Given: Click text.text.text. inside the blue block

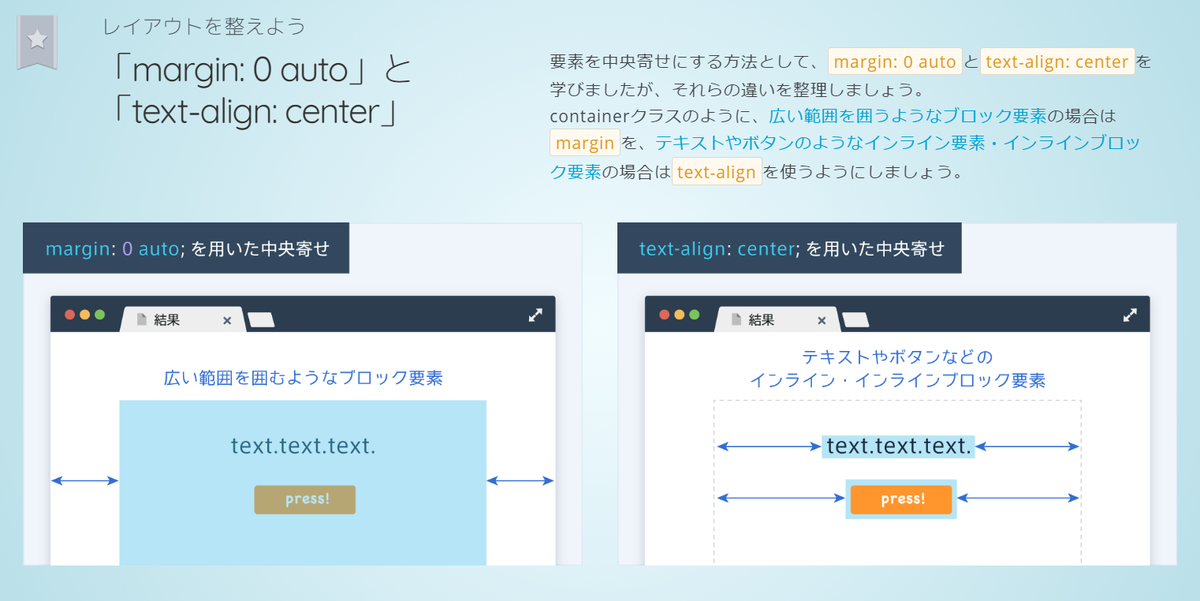Looking at the screenshot, I should point(303,446).
